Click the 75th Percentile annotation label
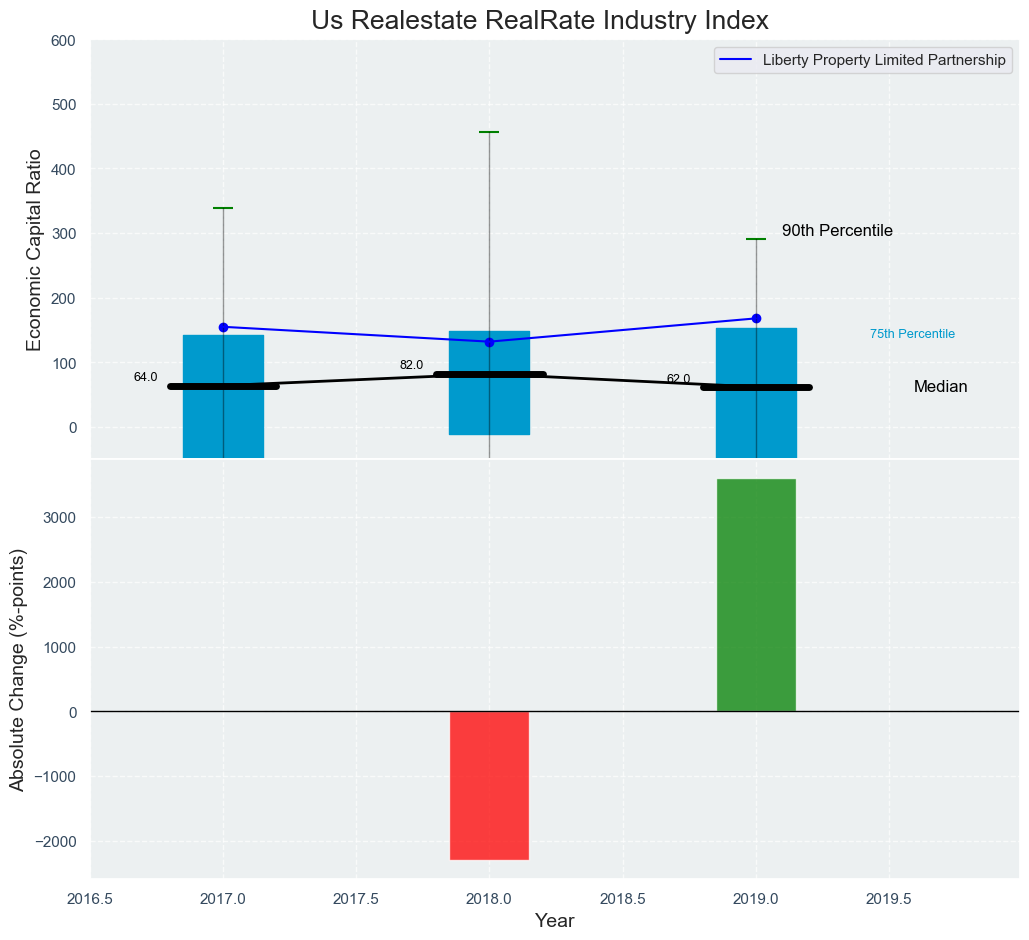 point(912,334)
